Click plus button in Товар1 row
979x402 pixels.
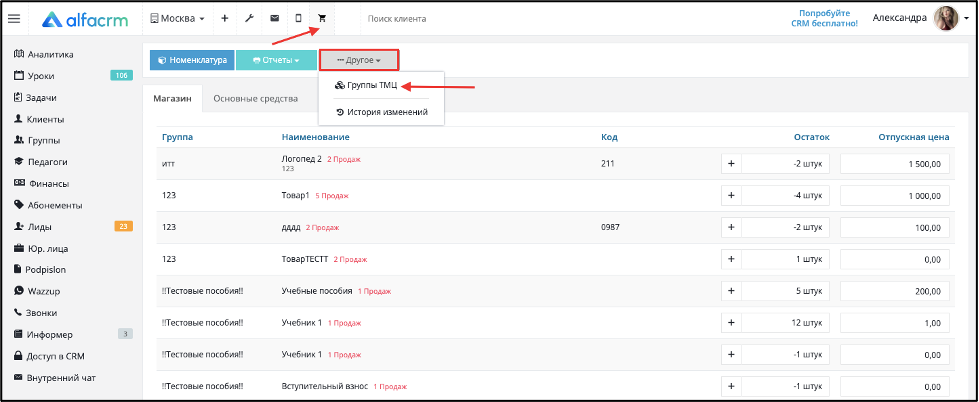tap(731, 195)
